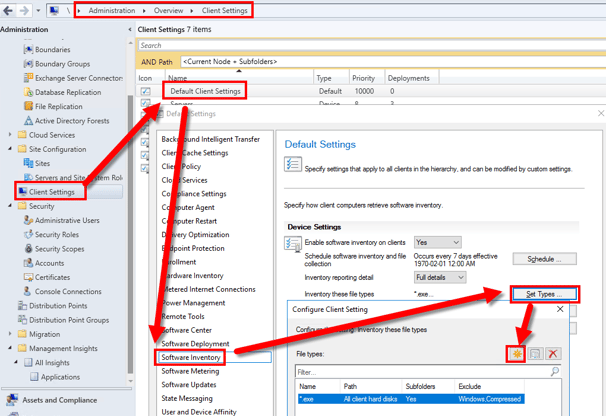
Task: Select the Default Client Settings row
Action: 205,91
